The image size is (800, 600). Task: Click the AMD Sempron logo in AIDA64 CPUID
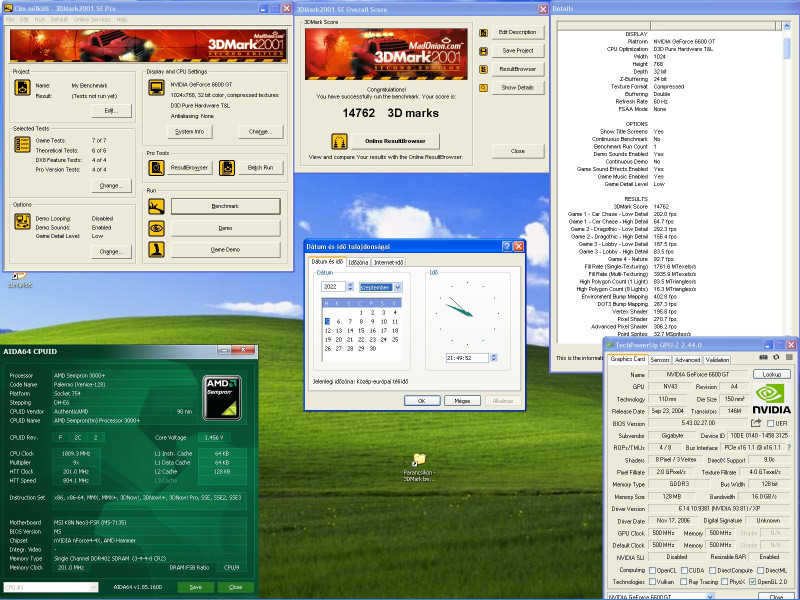222,398
